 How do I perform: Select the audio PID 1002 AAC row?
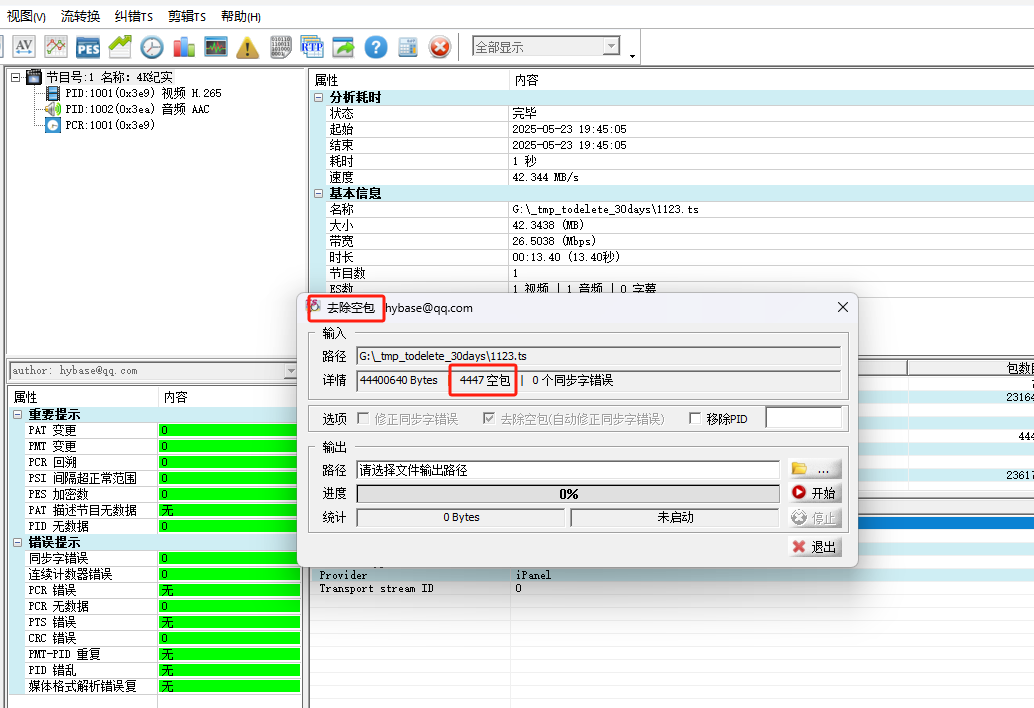(137, 109)
